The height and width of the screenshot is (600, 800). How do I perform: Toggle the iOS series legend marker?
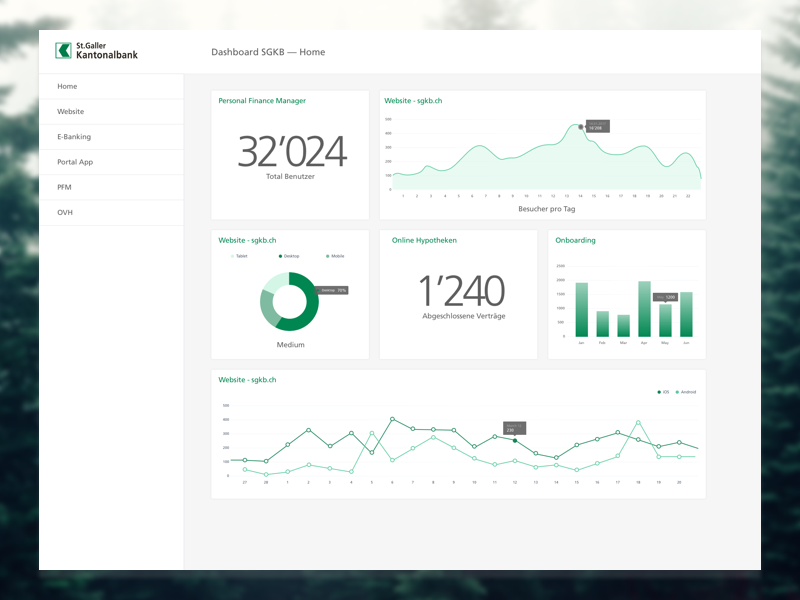coord(663,392)
